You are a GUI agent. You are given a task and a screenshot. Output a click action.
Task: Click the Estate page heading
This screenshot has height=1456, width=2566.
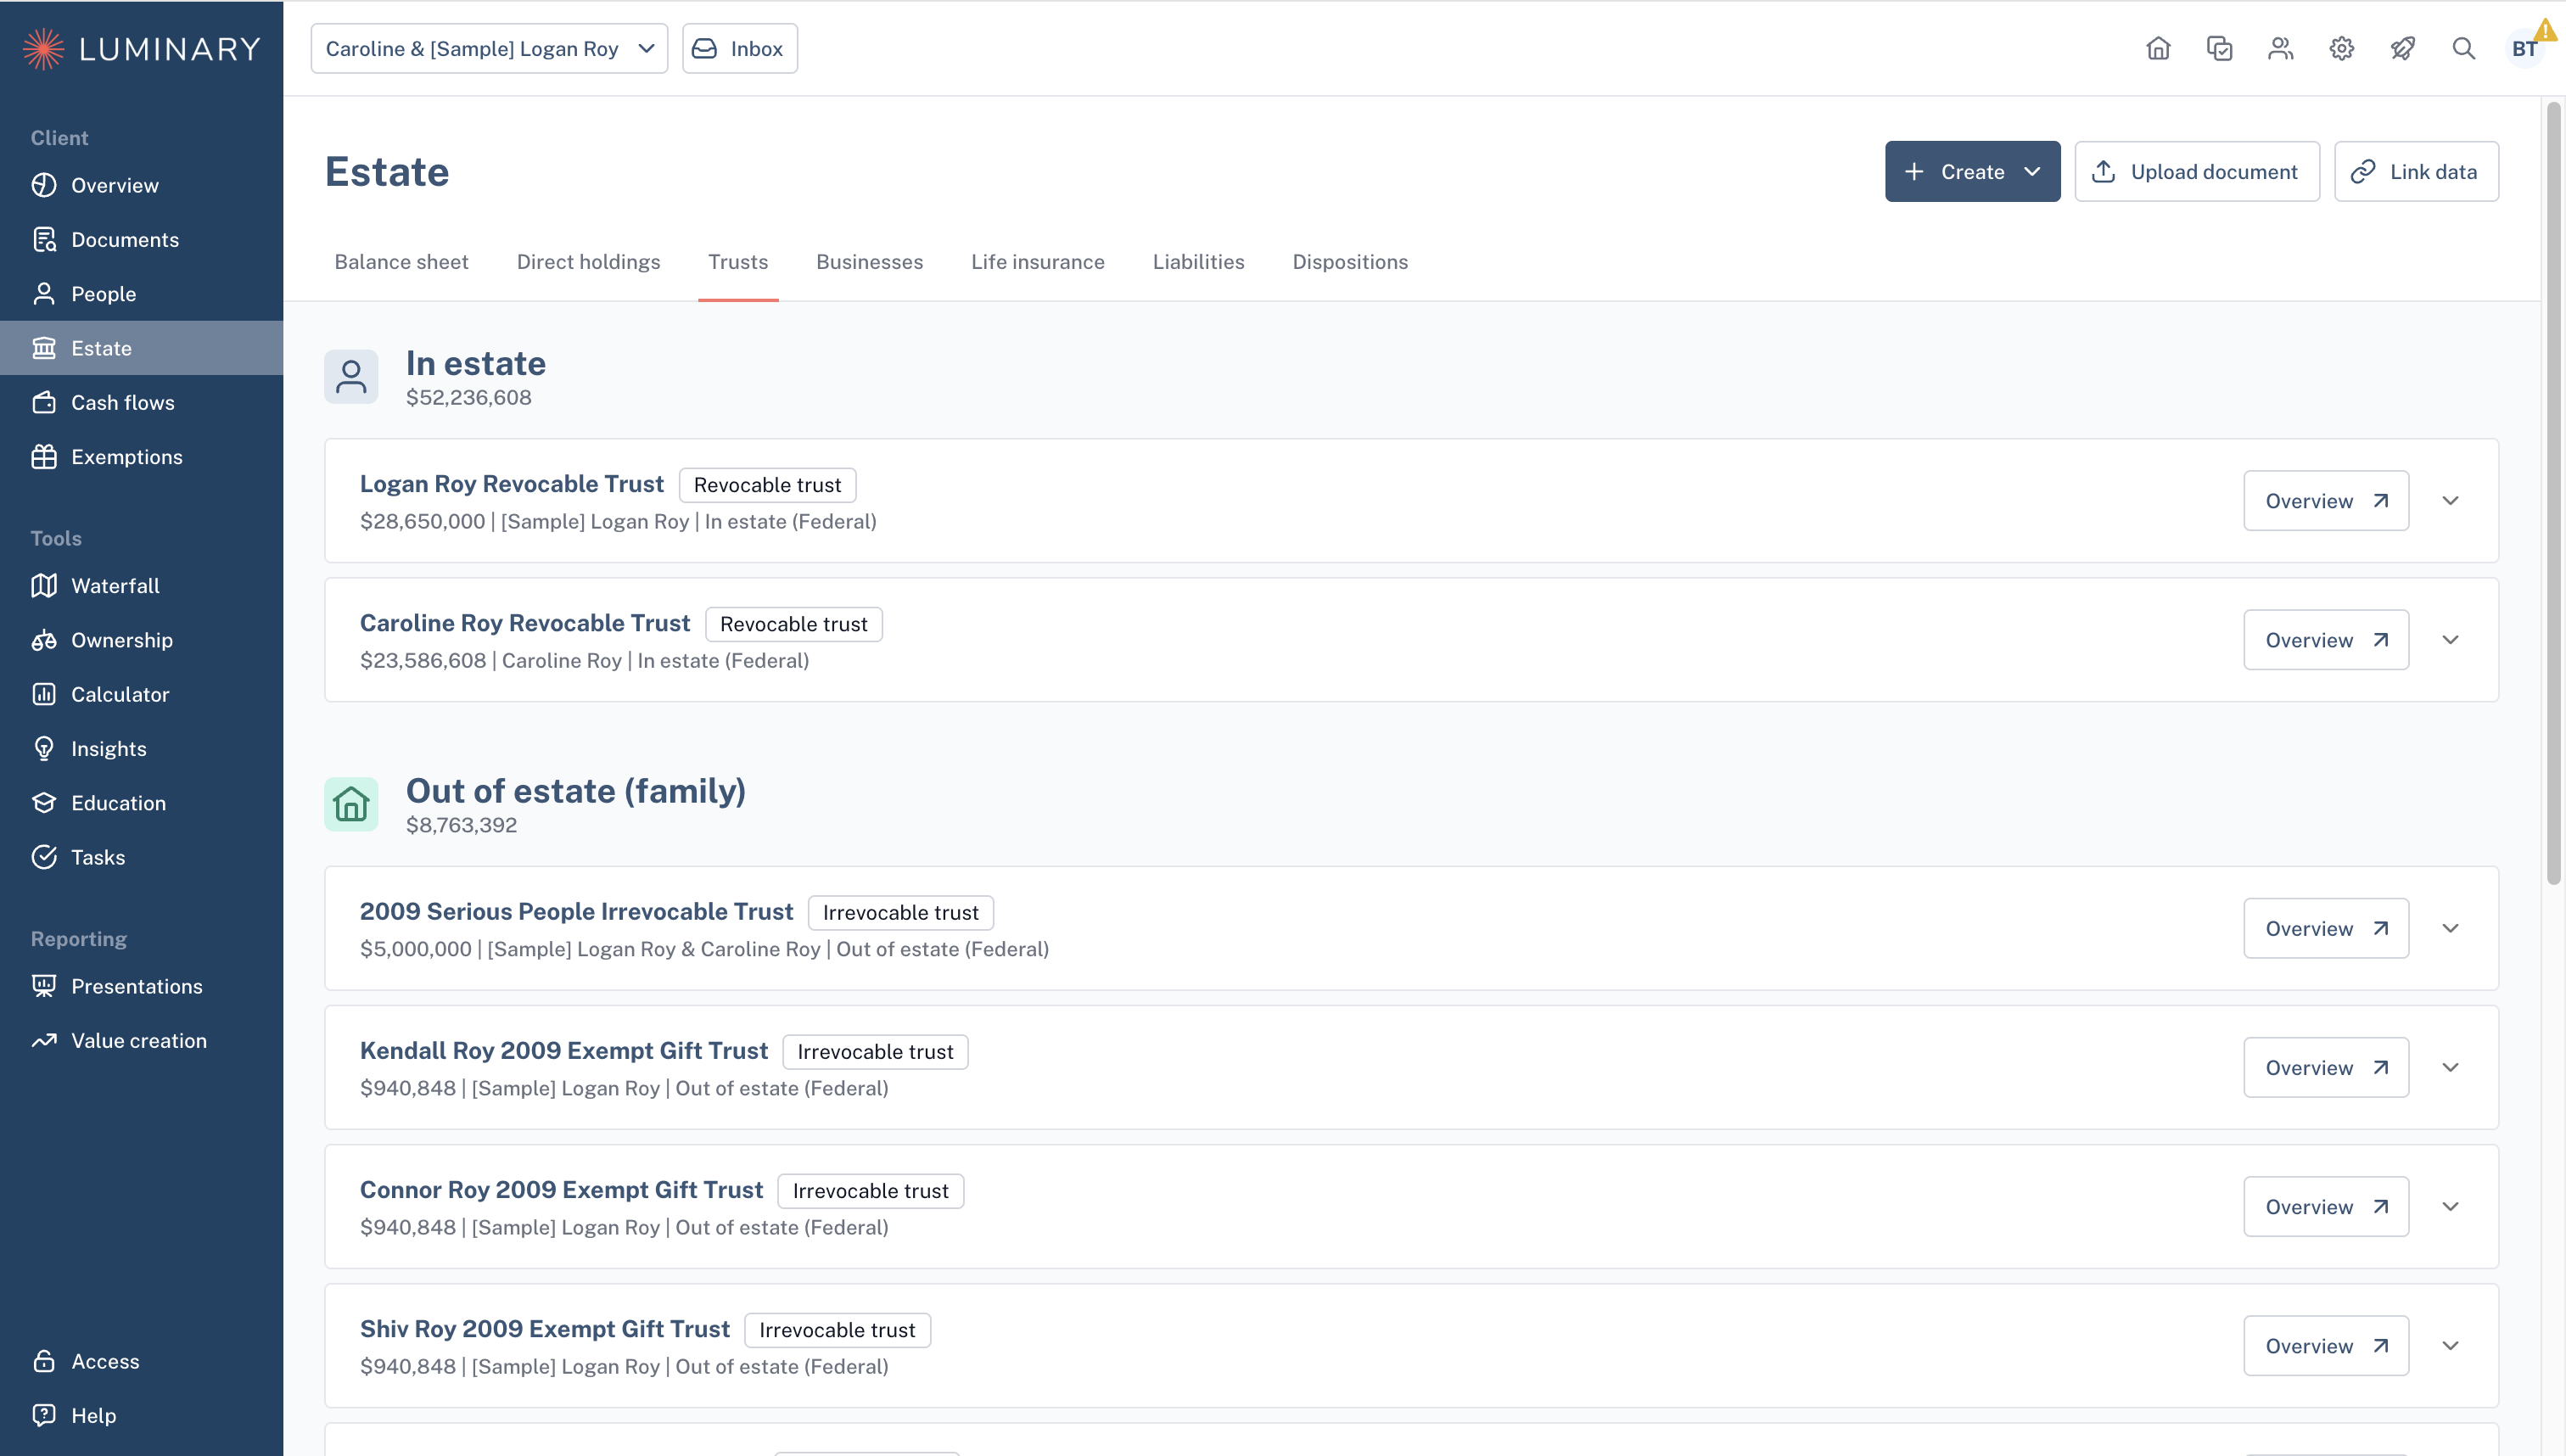click(x=387, y=171)
